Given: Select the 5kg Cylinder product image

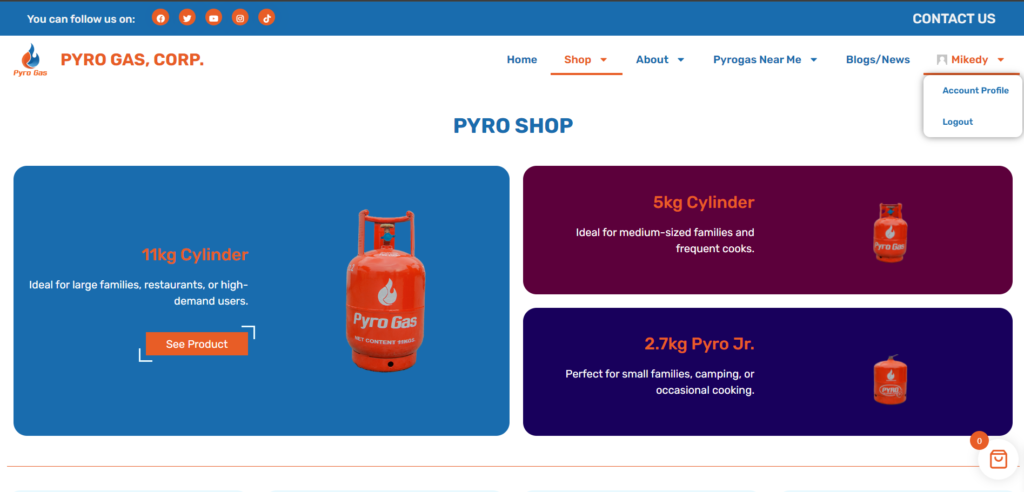Looking at the screenshot, I should tap(890, 232).
